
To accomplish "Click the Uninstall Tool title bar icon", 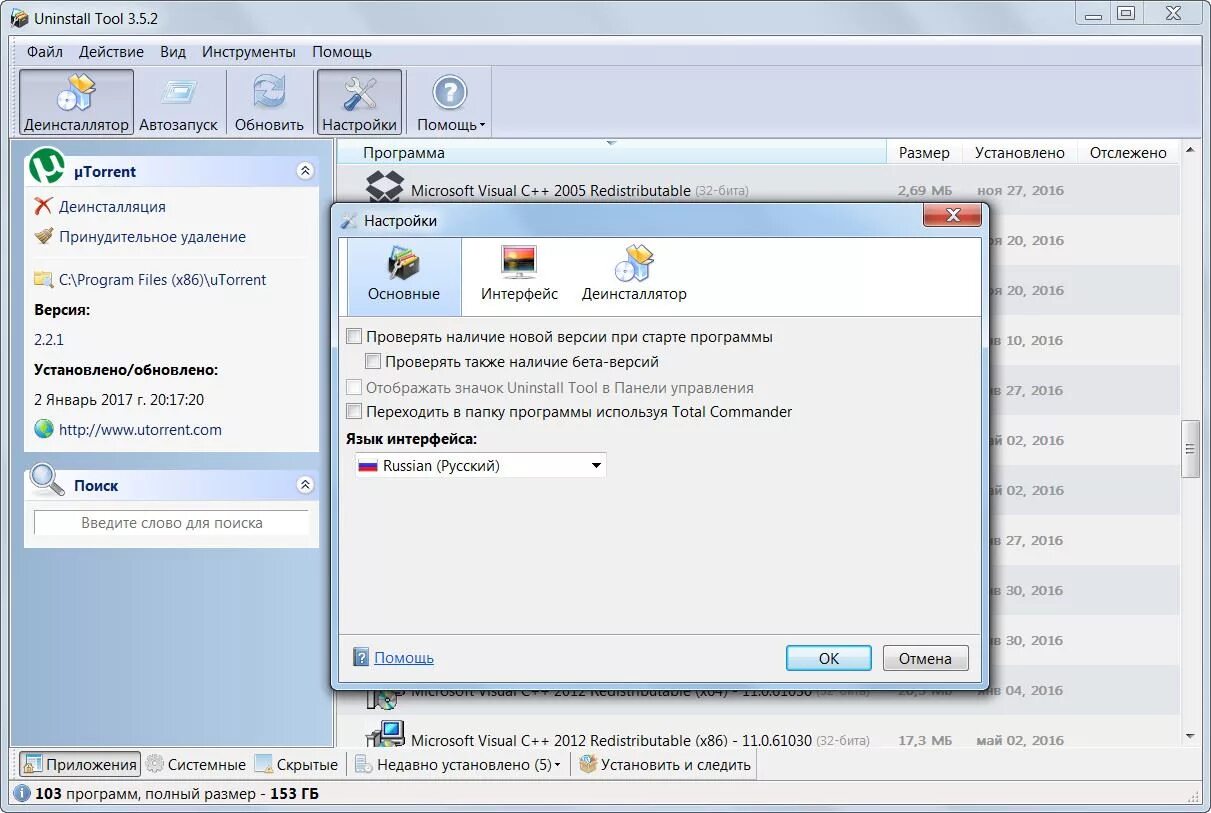I will pyautogui.click(x=20, y=18).
